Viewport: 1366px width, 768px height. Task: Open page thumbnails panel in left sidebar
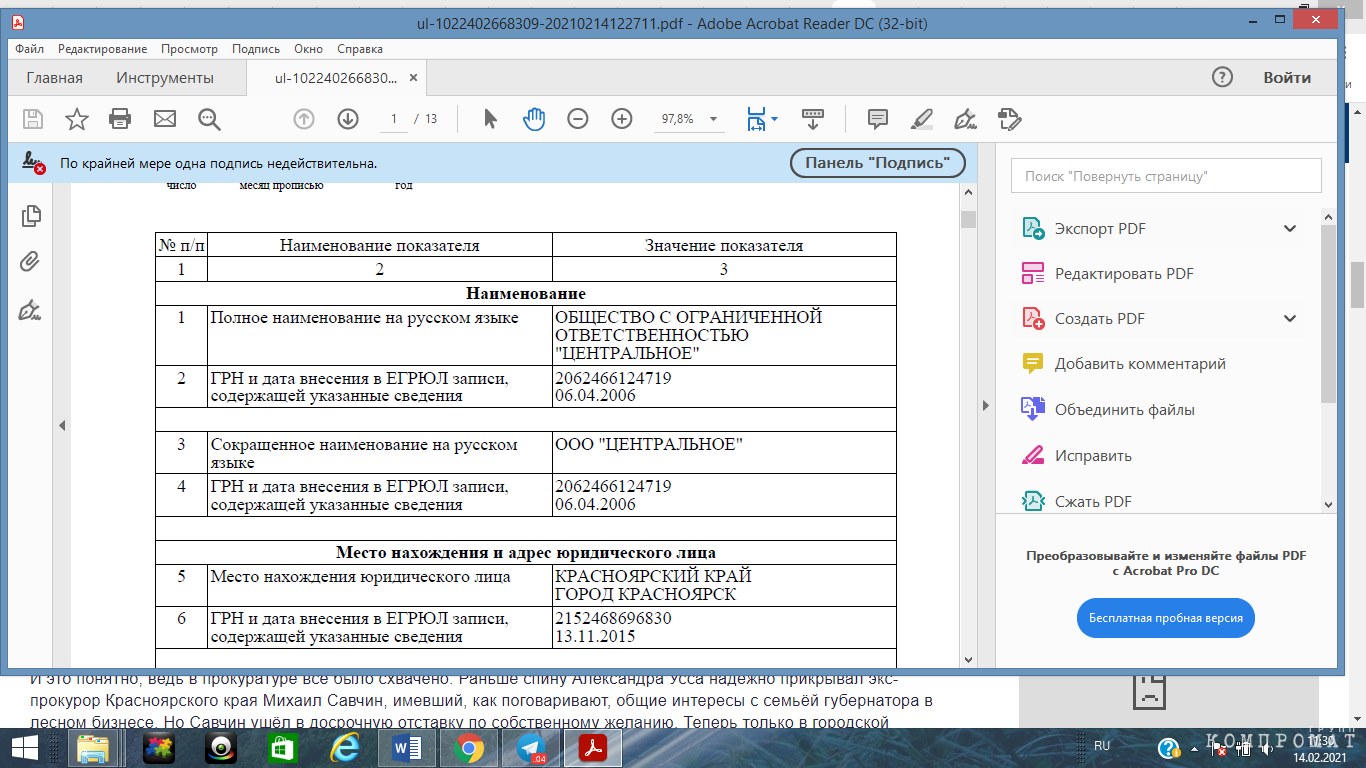30,215
